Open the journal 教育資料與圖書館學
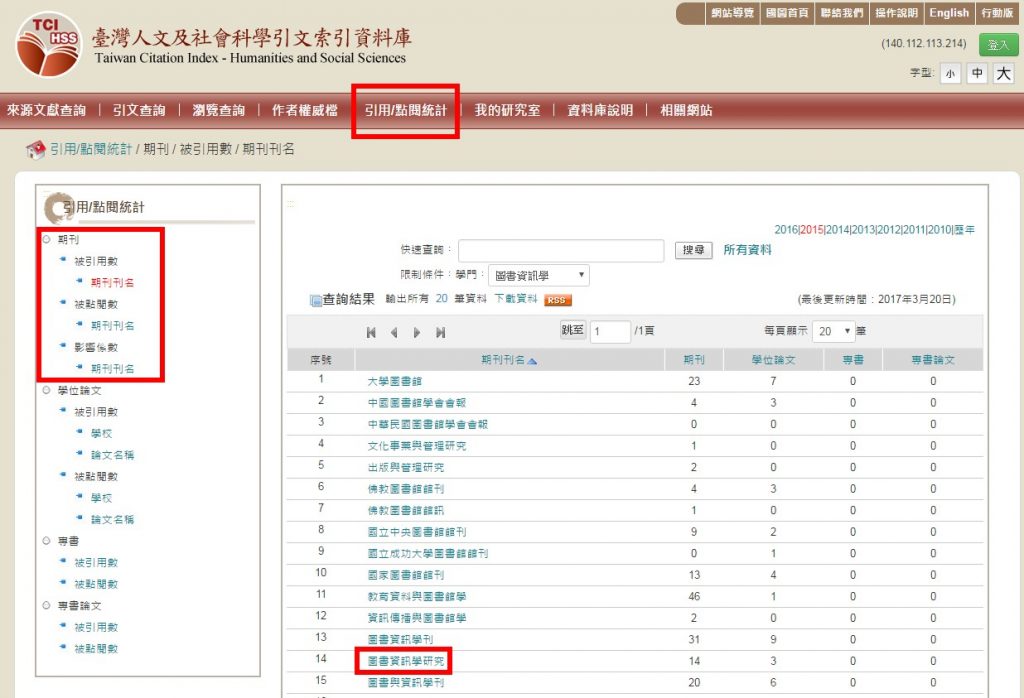Screen dimensions: 1024x698 [x=417, y=597]
